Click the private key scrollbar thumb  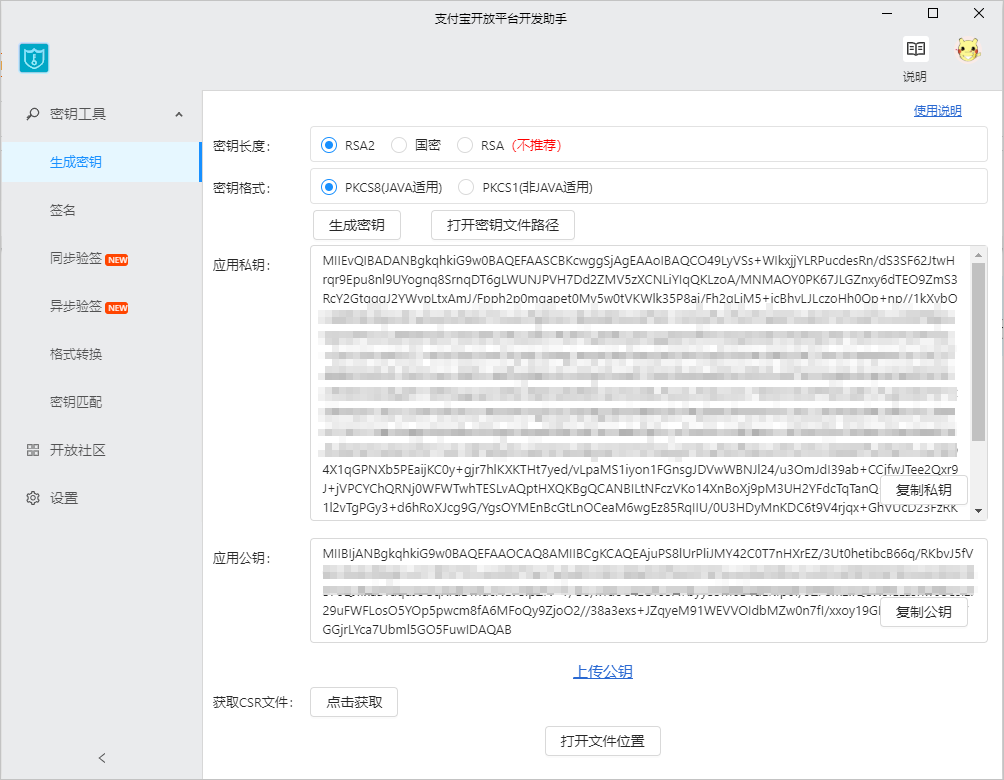(x=978, y=352)
